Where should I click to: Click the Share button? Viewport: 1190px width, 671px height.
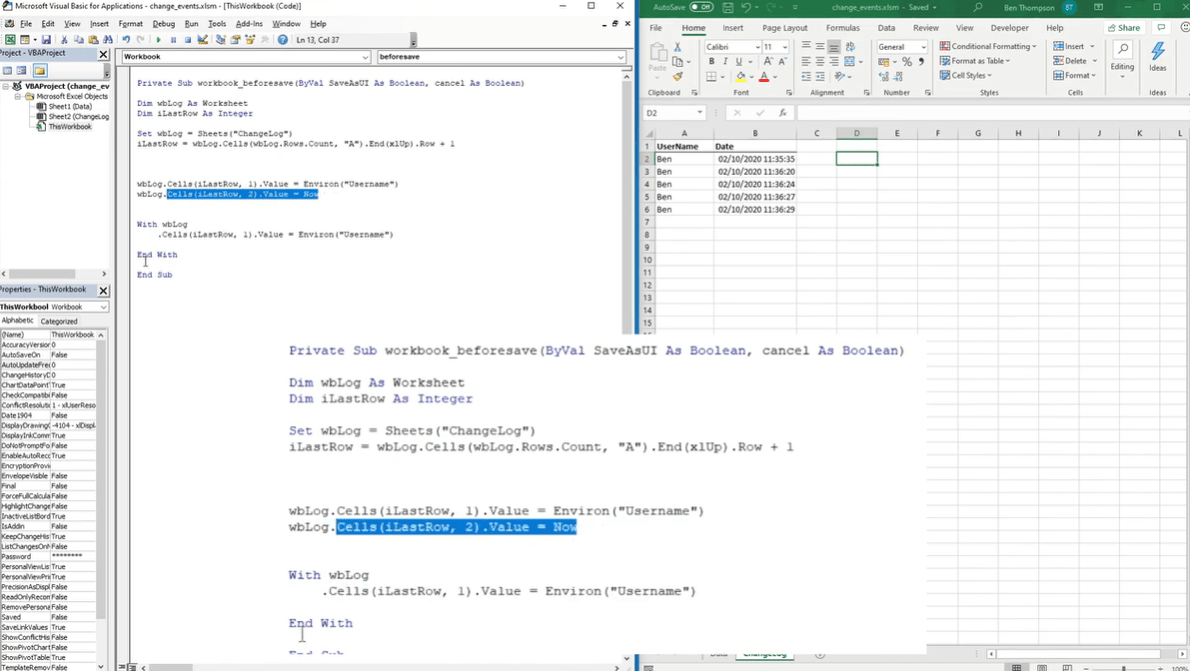click(x=1124, y=28)
